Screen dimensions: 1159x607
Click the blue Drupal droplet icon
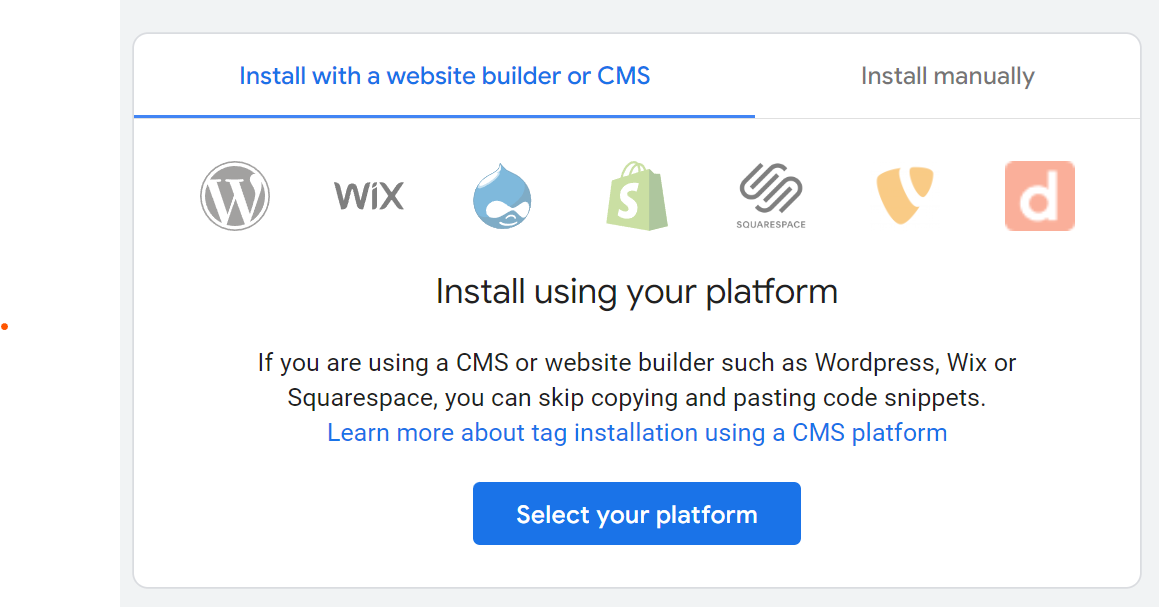[x=502, y=197]
